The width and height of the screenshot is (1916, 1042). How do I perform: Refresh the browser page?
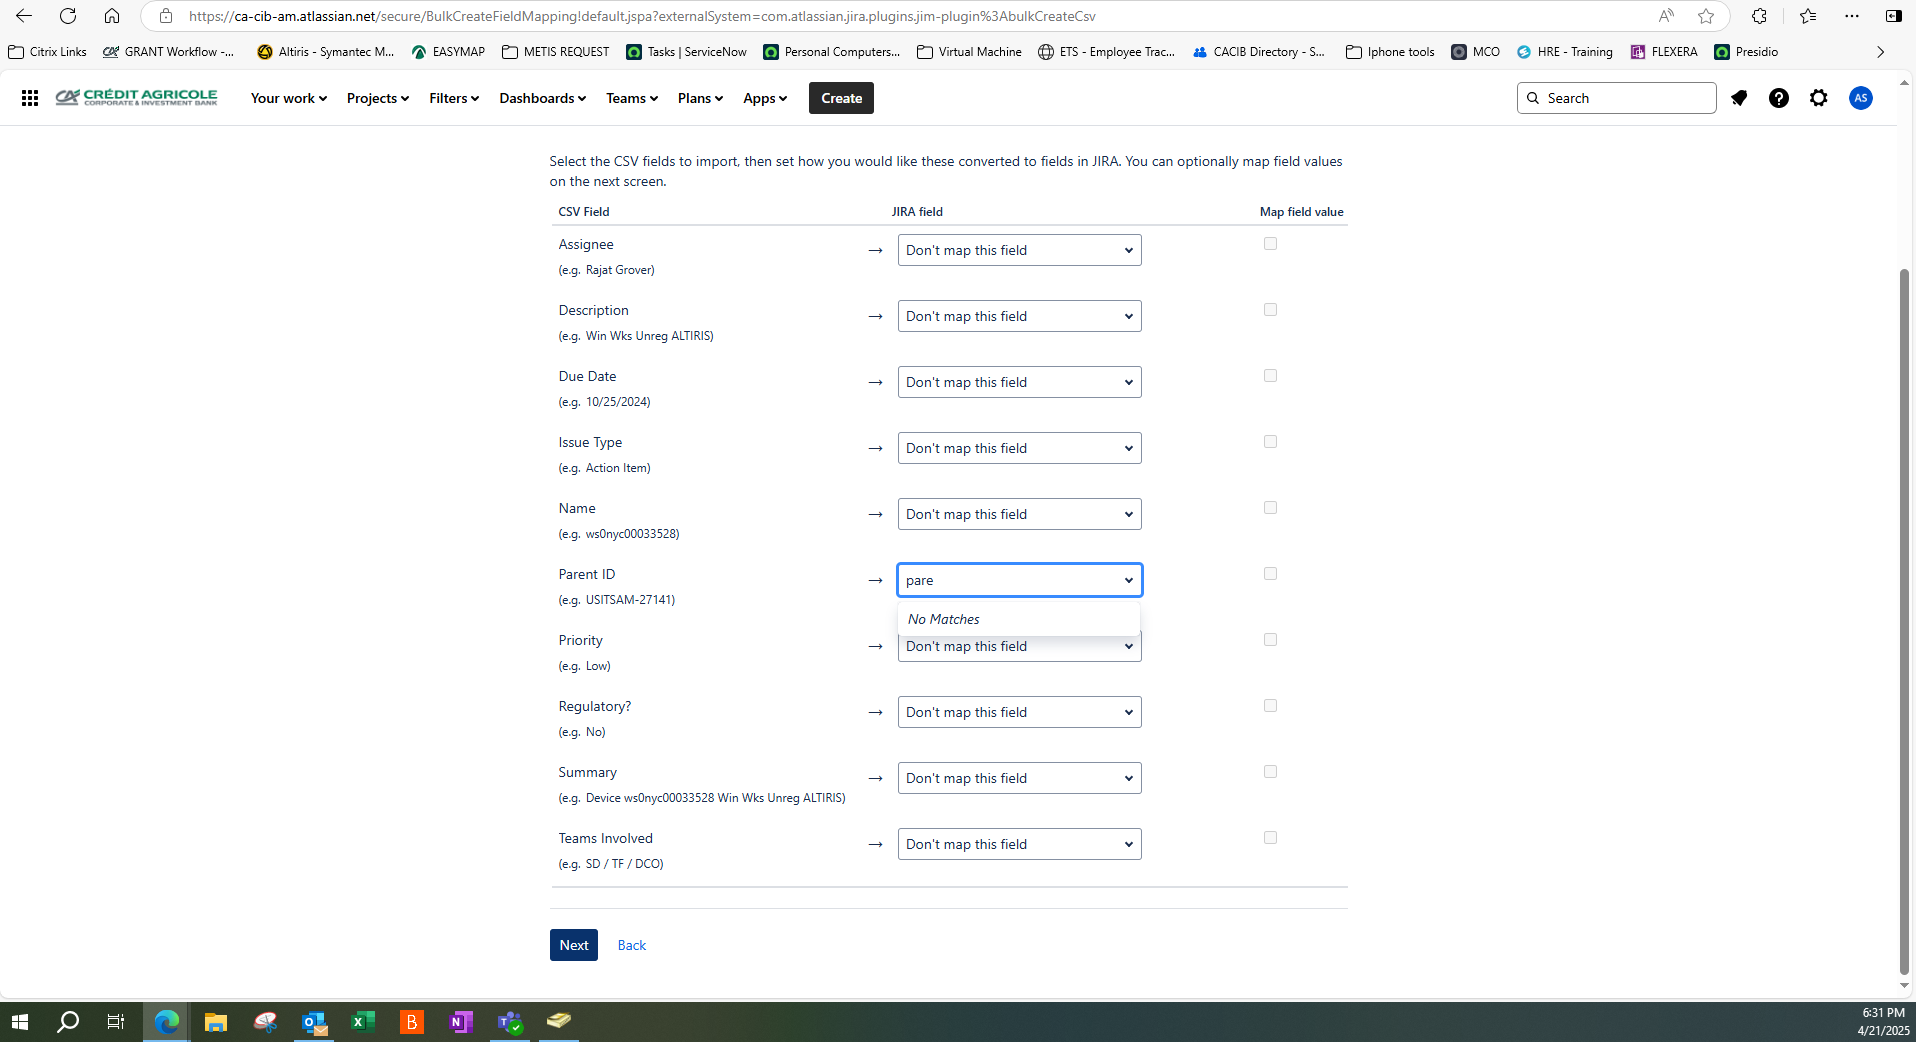pos(68,16)
